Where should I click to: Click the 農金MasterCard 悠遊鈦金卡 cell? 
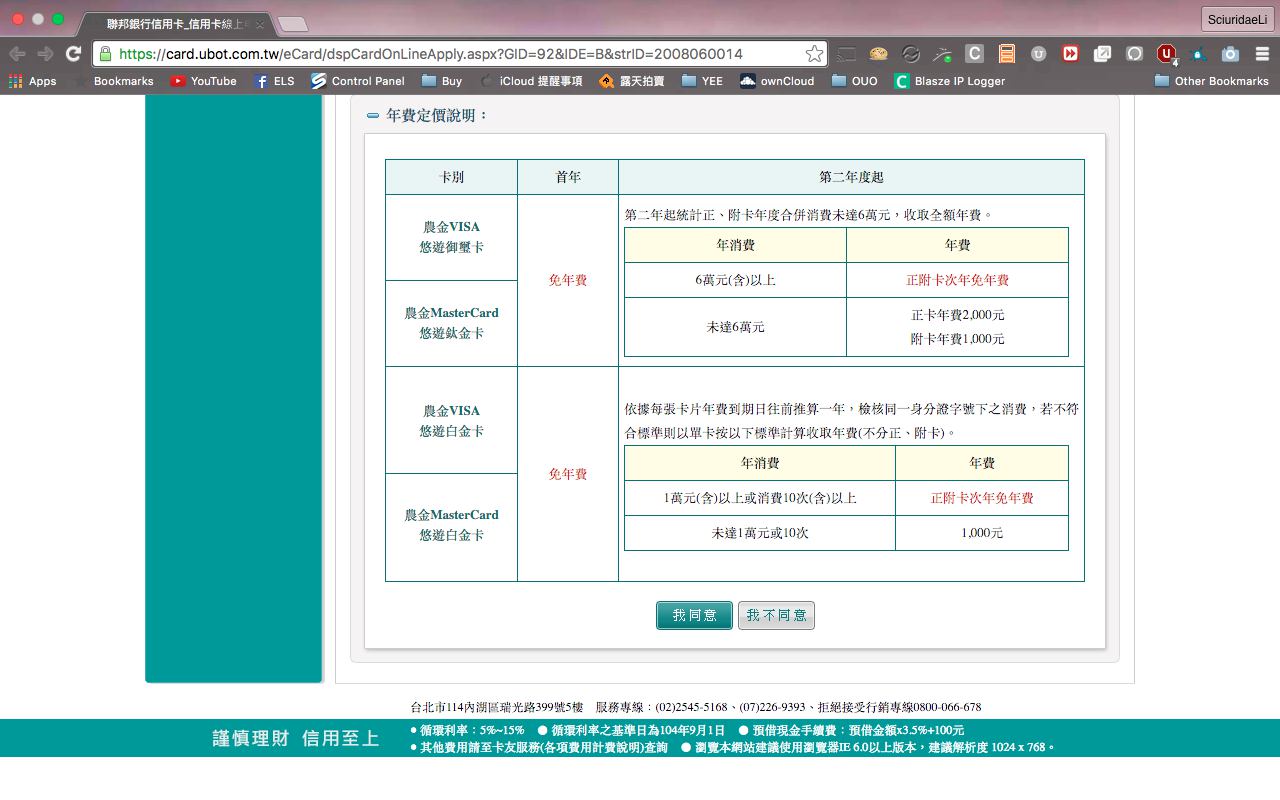coord(451,323)
